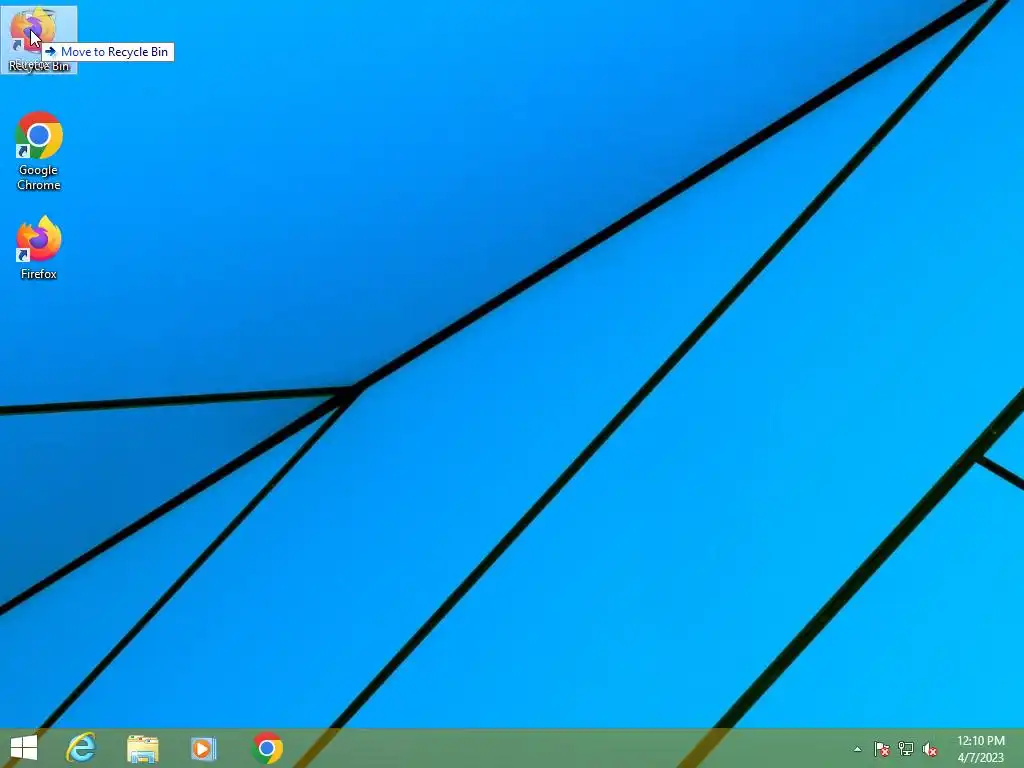This screenshot has width=1024, height=768.
Task: Show hidden system tray icons
Action: pyautogui.click(x=857, y=749)
